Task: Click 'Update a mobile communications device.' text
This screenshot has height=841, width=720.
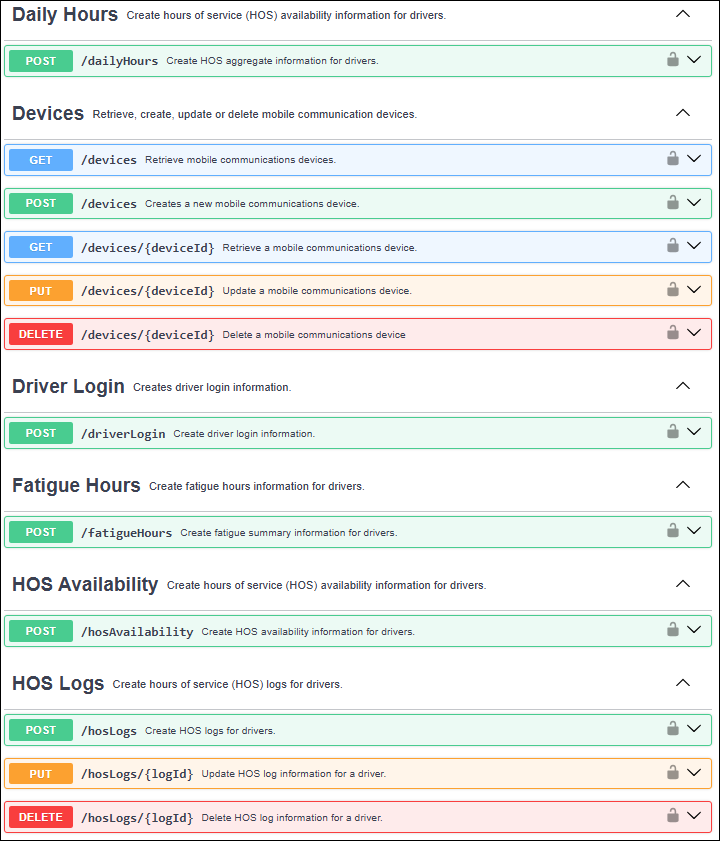Action: coord(317,291)
